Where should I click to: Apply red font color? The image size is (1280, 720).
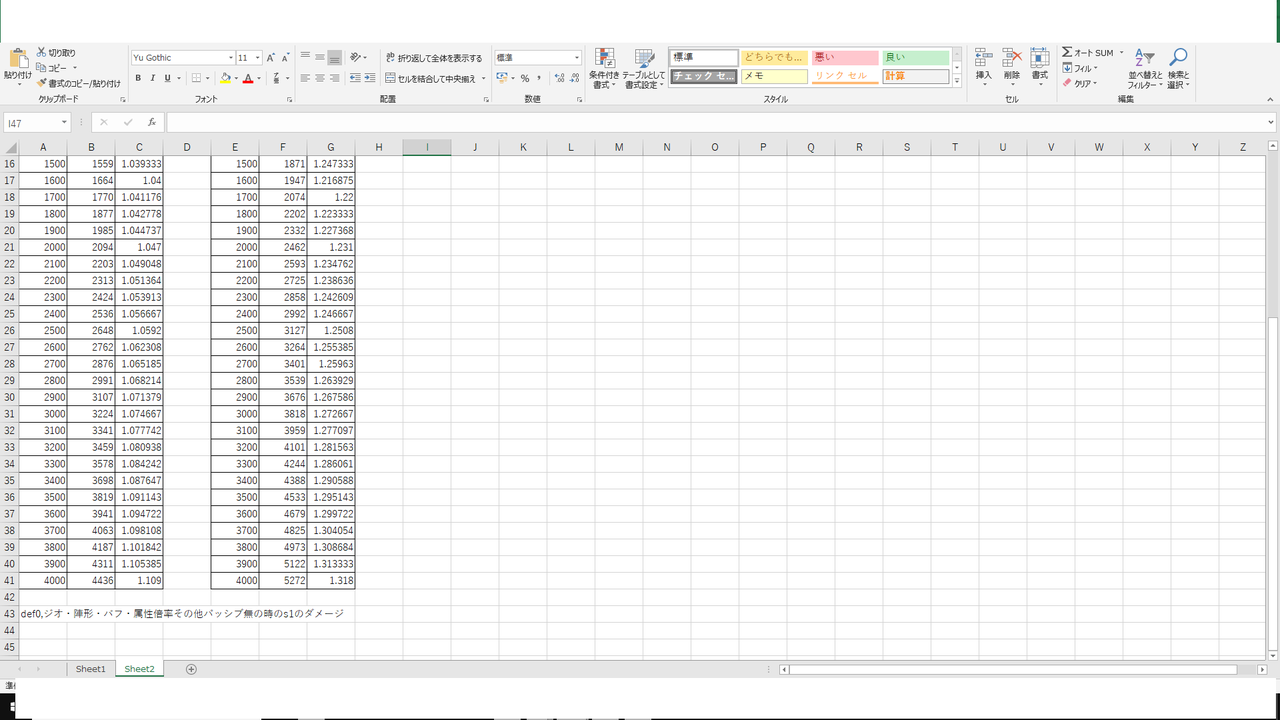[248, 78]
